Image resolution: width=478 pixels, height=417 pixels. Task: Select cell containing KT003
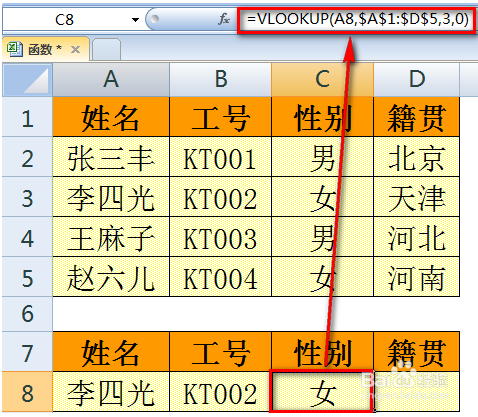220,237
